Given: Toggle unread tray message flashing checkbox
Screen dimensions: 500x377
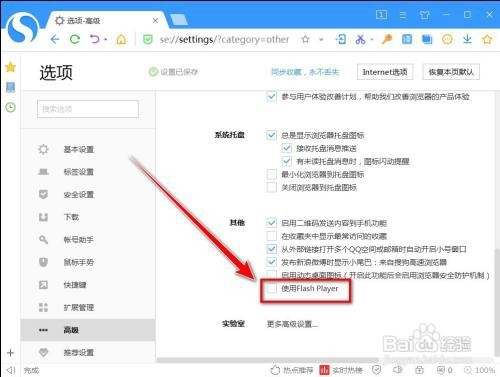Looking at the screenshot, I should click(287, 161).
